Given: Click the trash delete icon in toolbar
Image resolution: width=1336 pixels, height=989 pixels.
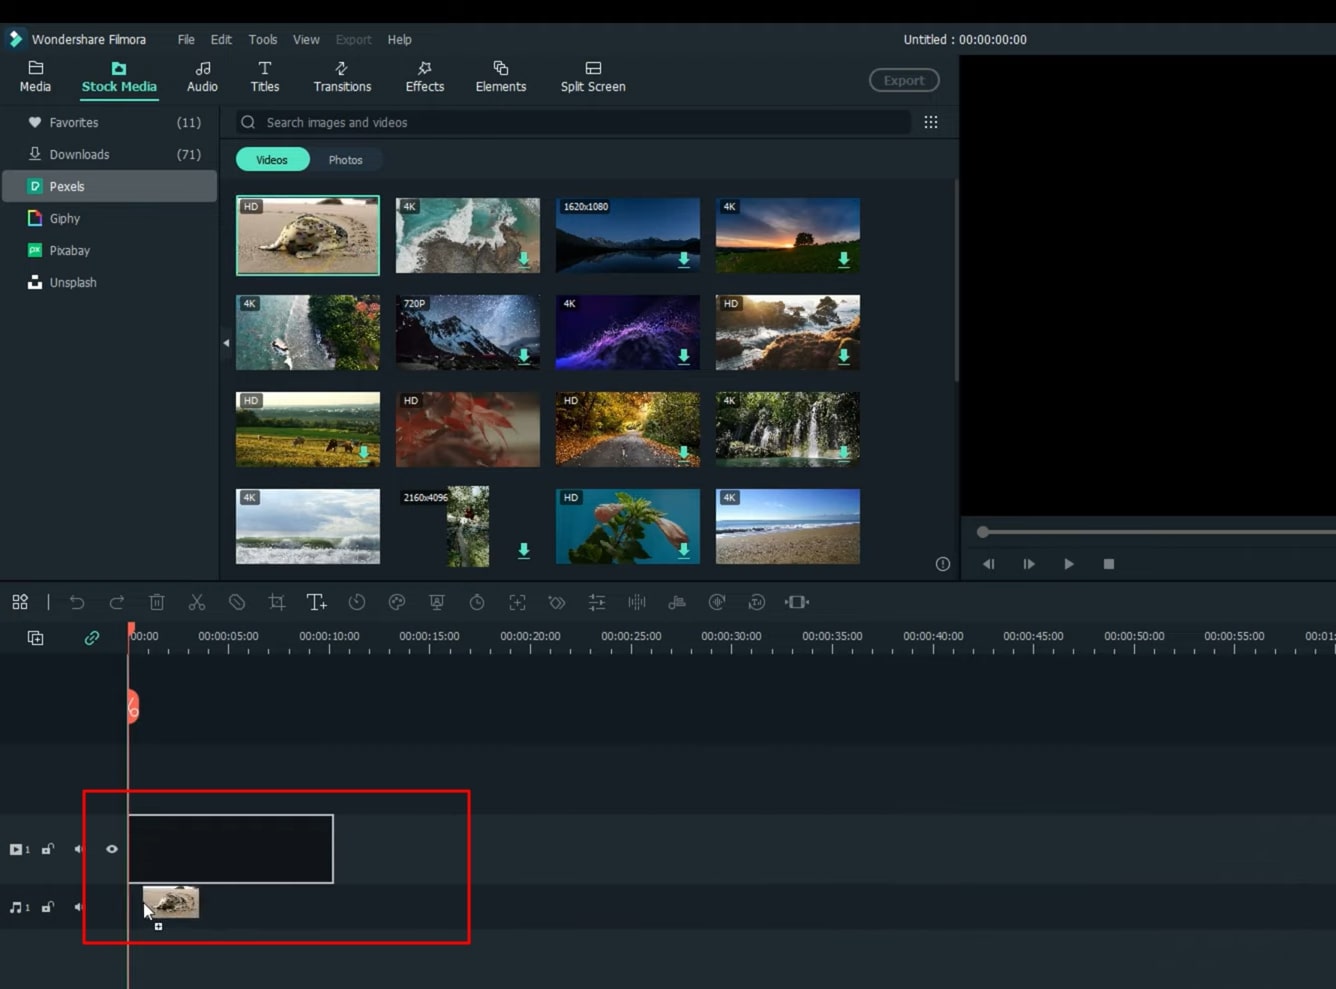Looking at the screenshot, I should tap(157, 602).
